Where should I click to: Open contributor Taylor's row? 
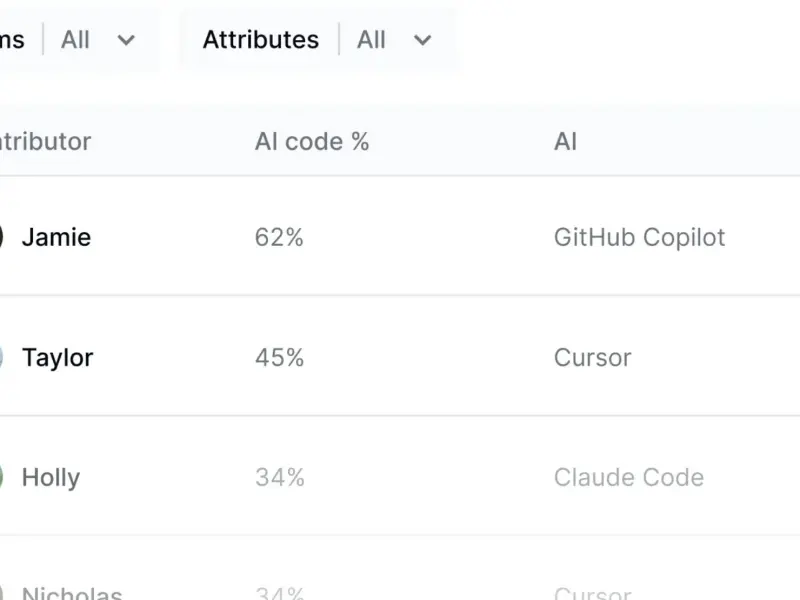[x=400, y=356]
